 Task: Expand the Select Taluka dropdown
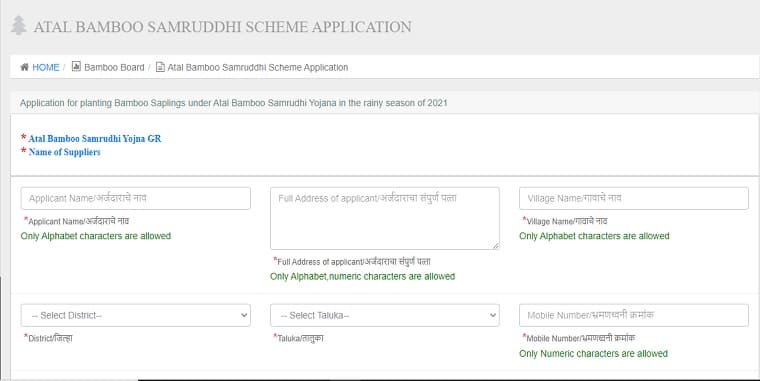point(384,315)
